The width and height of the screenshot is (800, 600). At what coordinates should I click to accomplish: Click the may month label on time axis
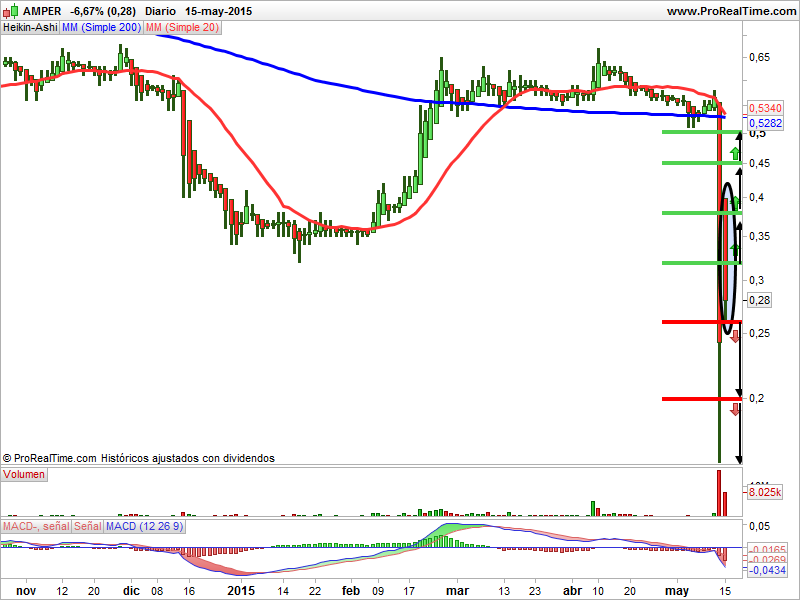point(678,591)
